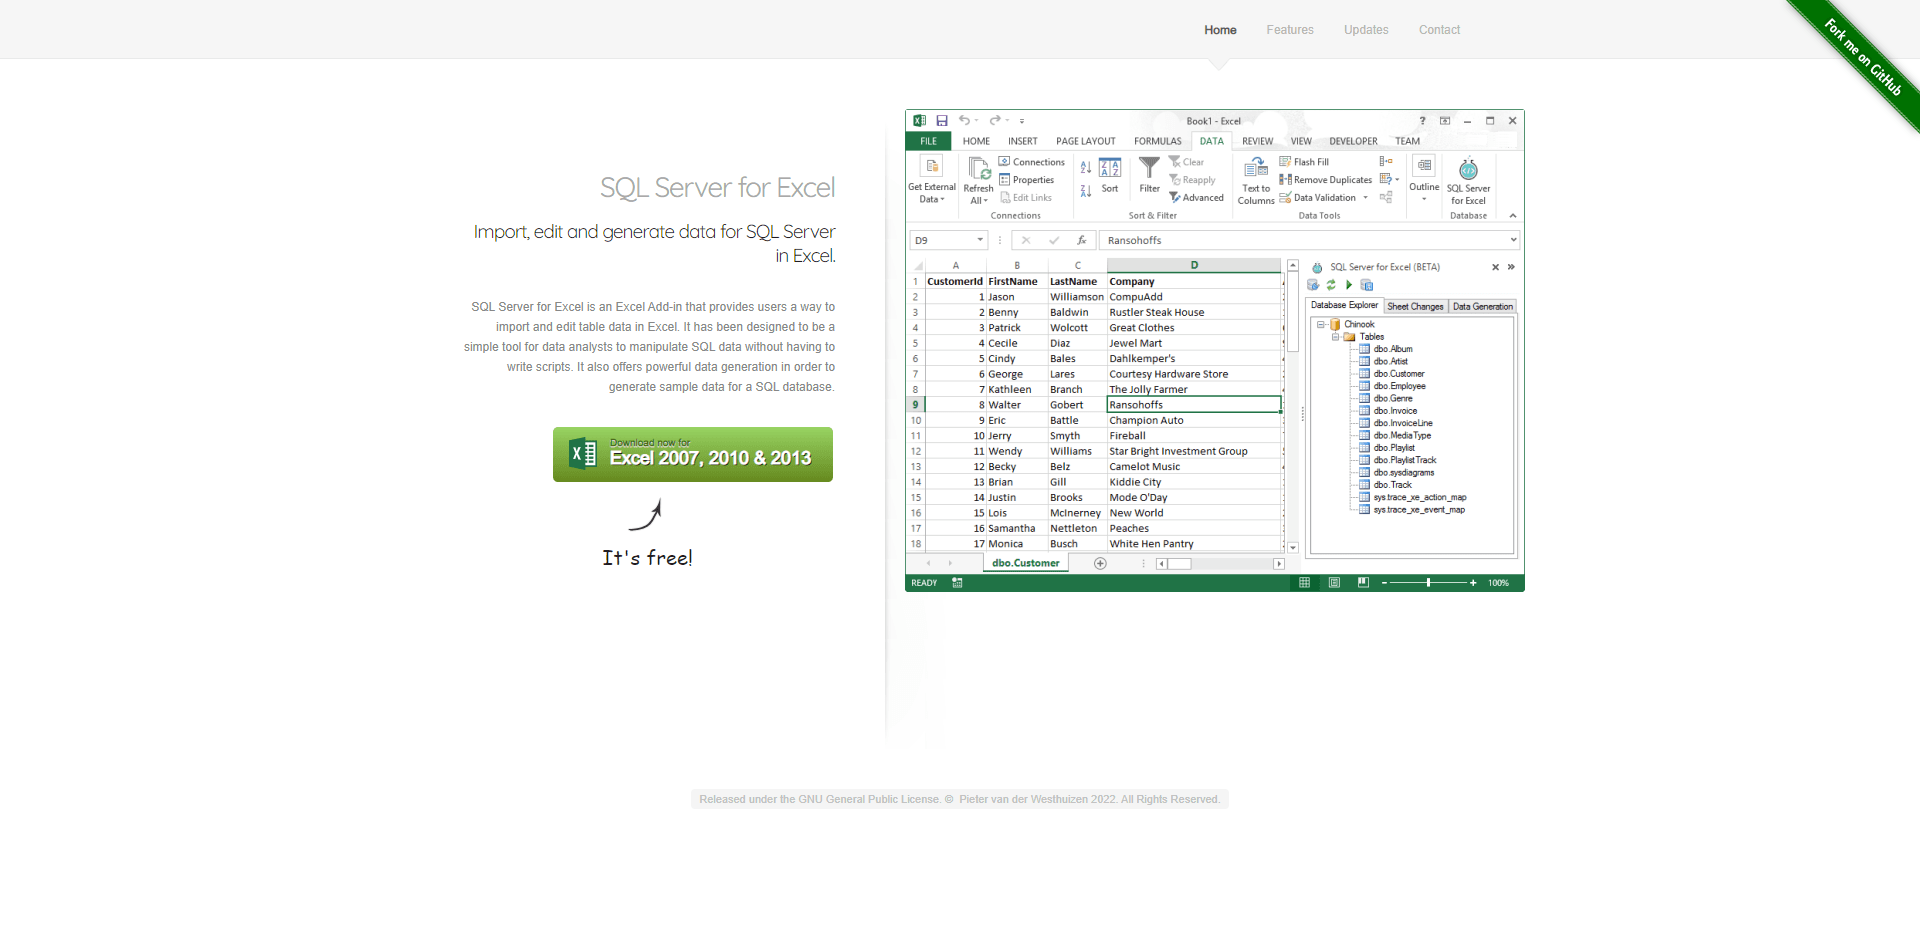1920x937 pixels.
Task: Click the Excel save icon in title bar
Action: 942,121
